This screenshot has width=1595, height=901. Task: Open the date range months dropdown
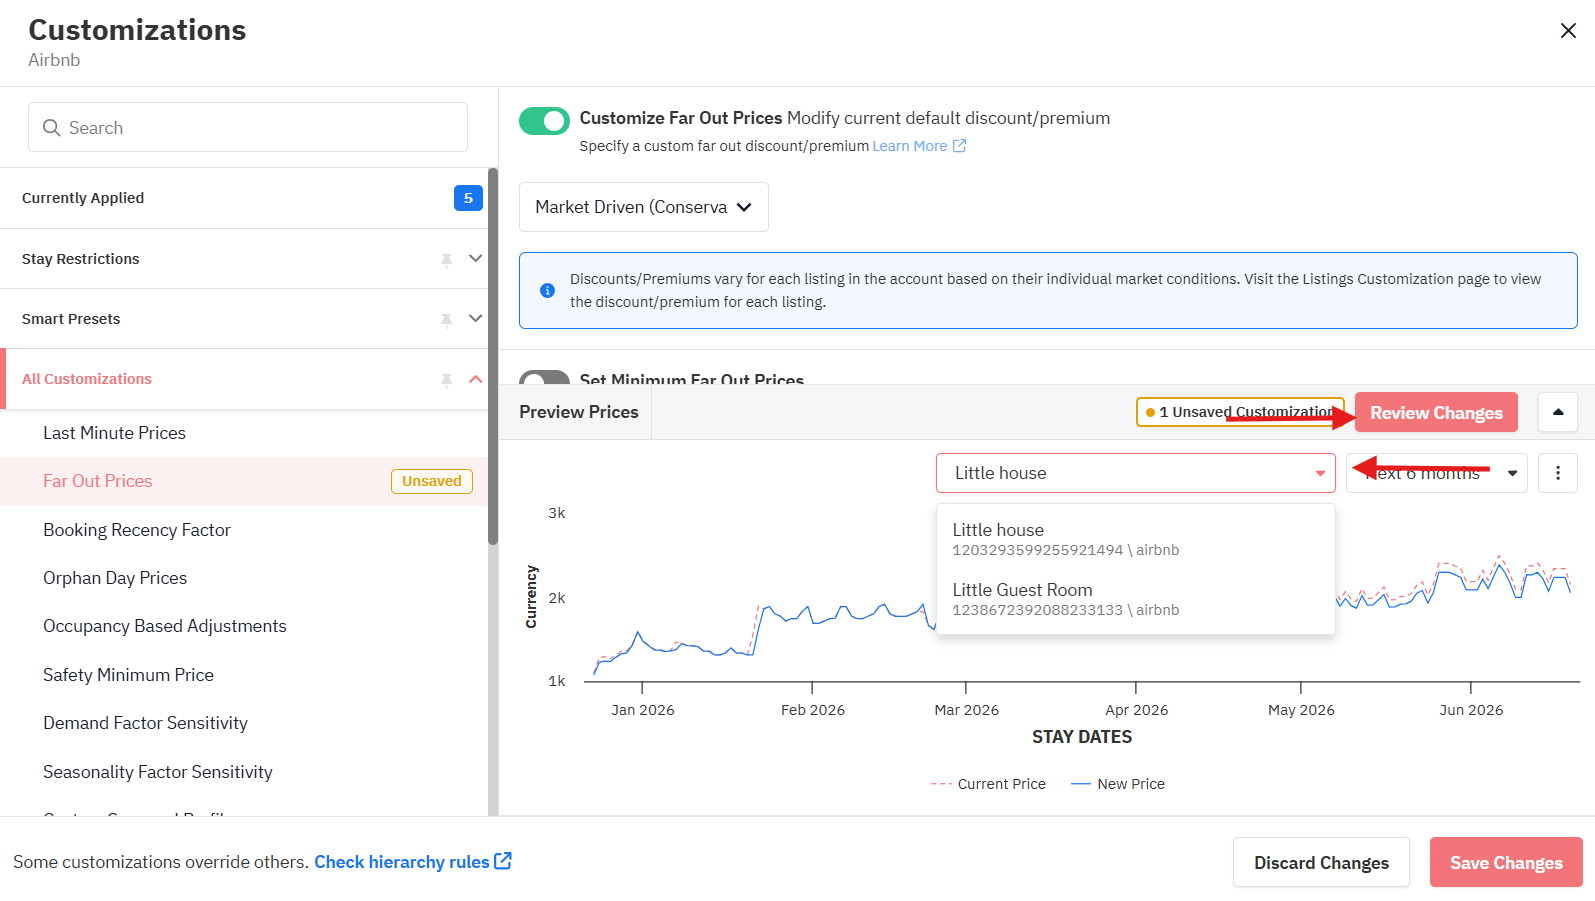pyautogui.click(x=1435, y=473)
